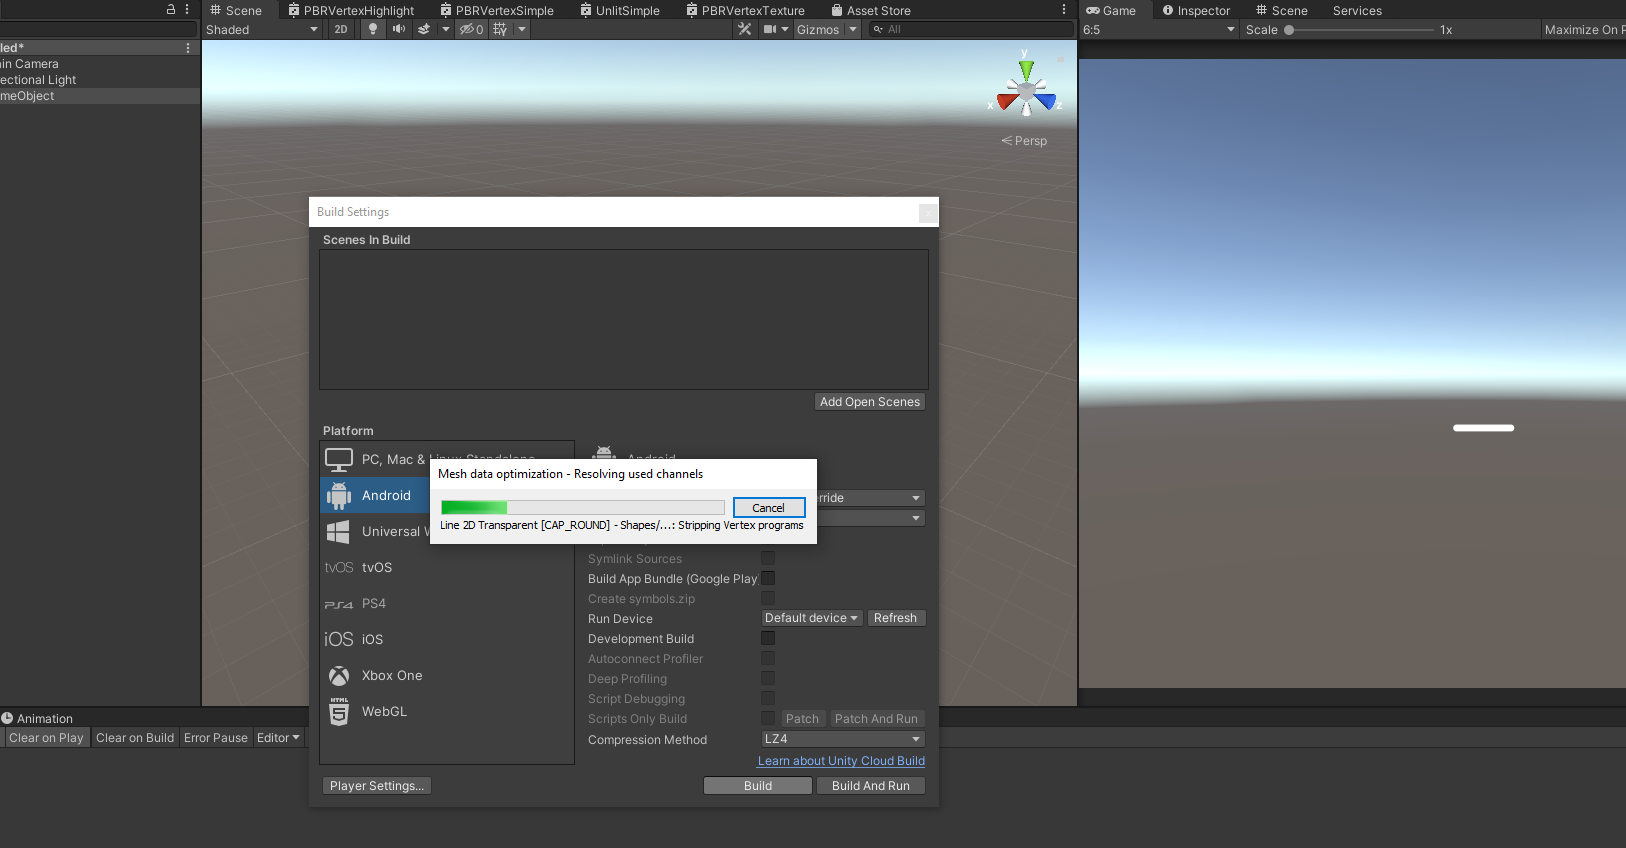The image size is (1626, 848).
Task: Open the Services tab
Action: tap(1357, 10)
